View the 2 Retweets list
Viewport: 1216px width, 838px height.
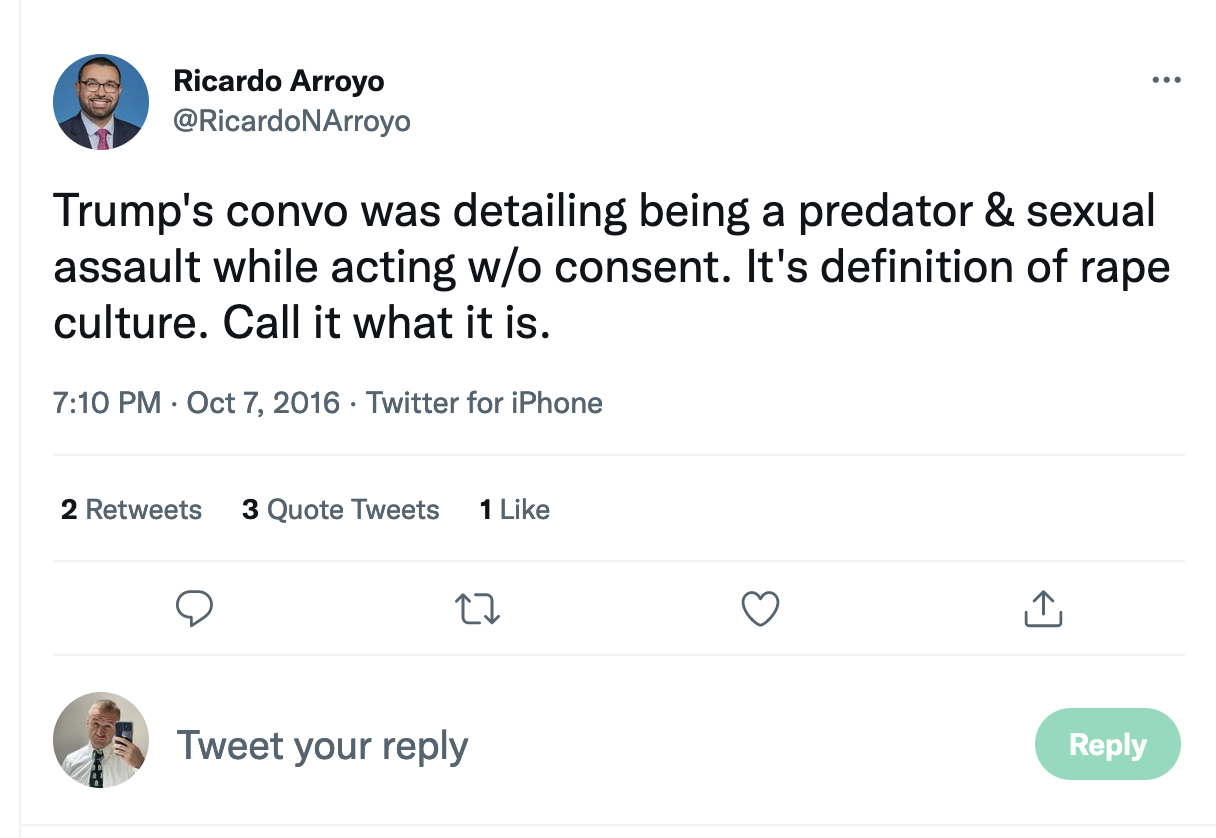[x=131, y=510]
